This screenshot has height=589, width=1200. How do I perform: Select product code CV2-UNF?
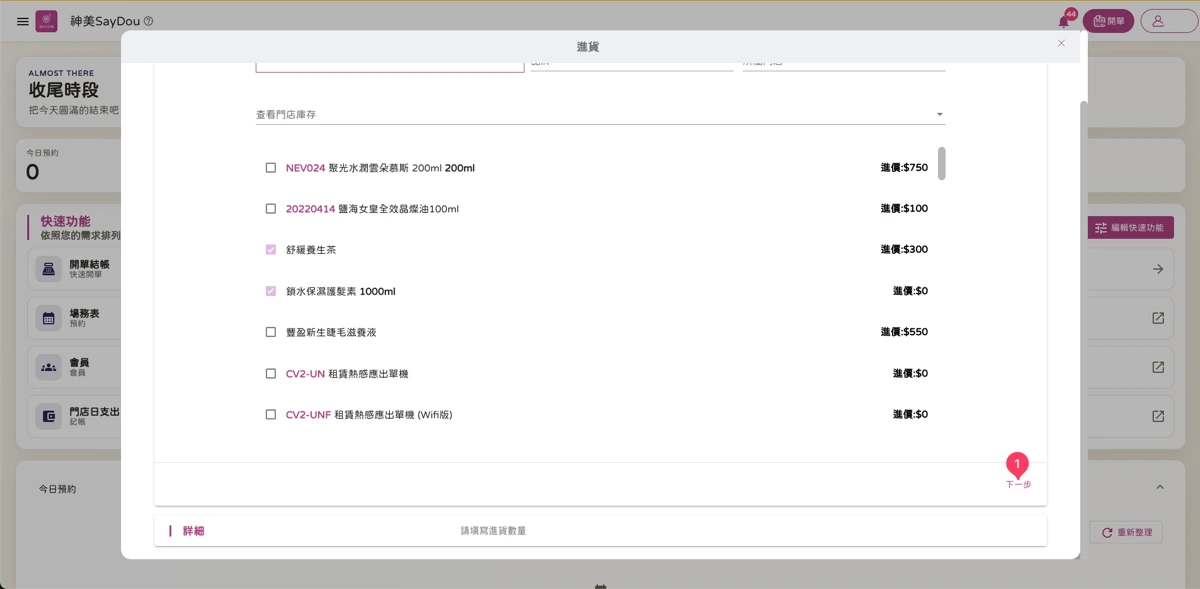tap(308, 415)
